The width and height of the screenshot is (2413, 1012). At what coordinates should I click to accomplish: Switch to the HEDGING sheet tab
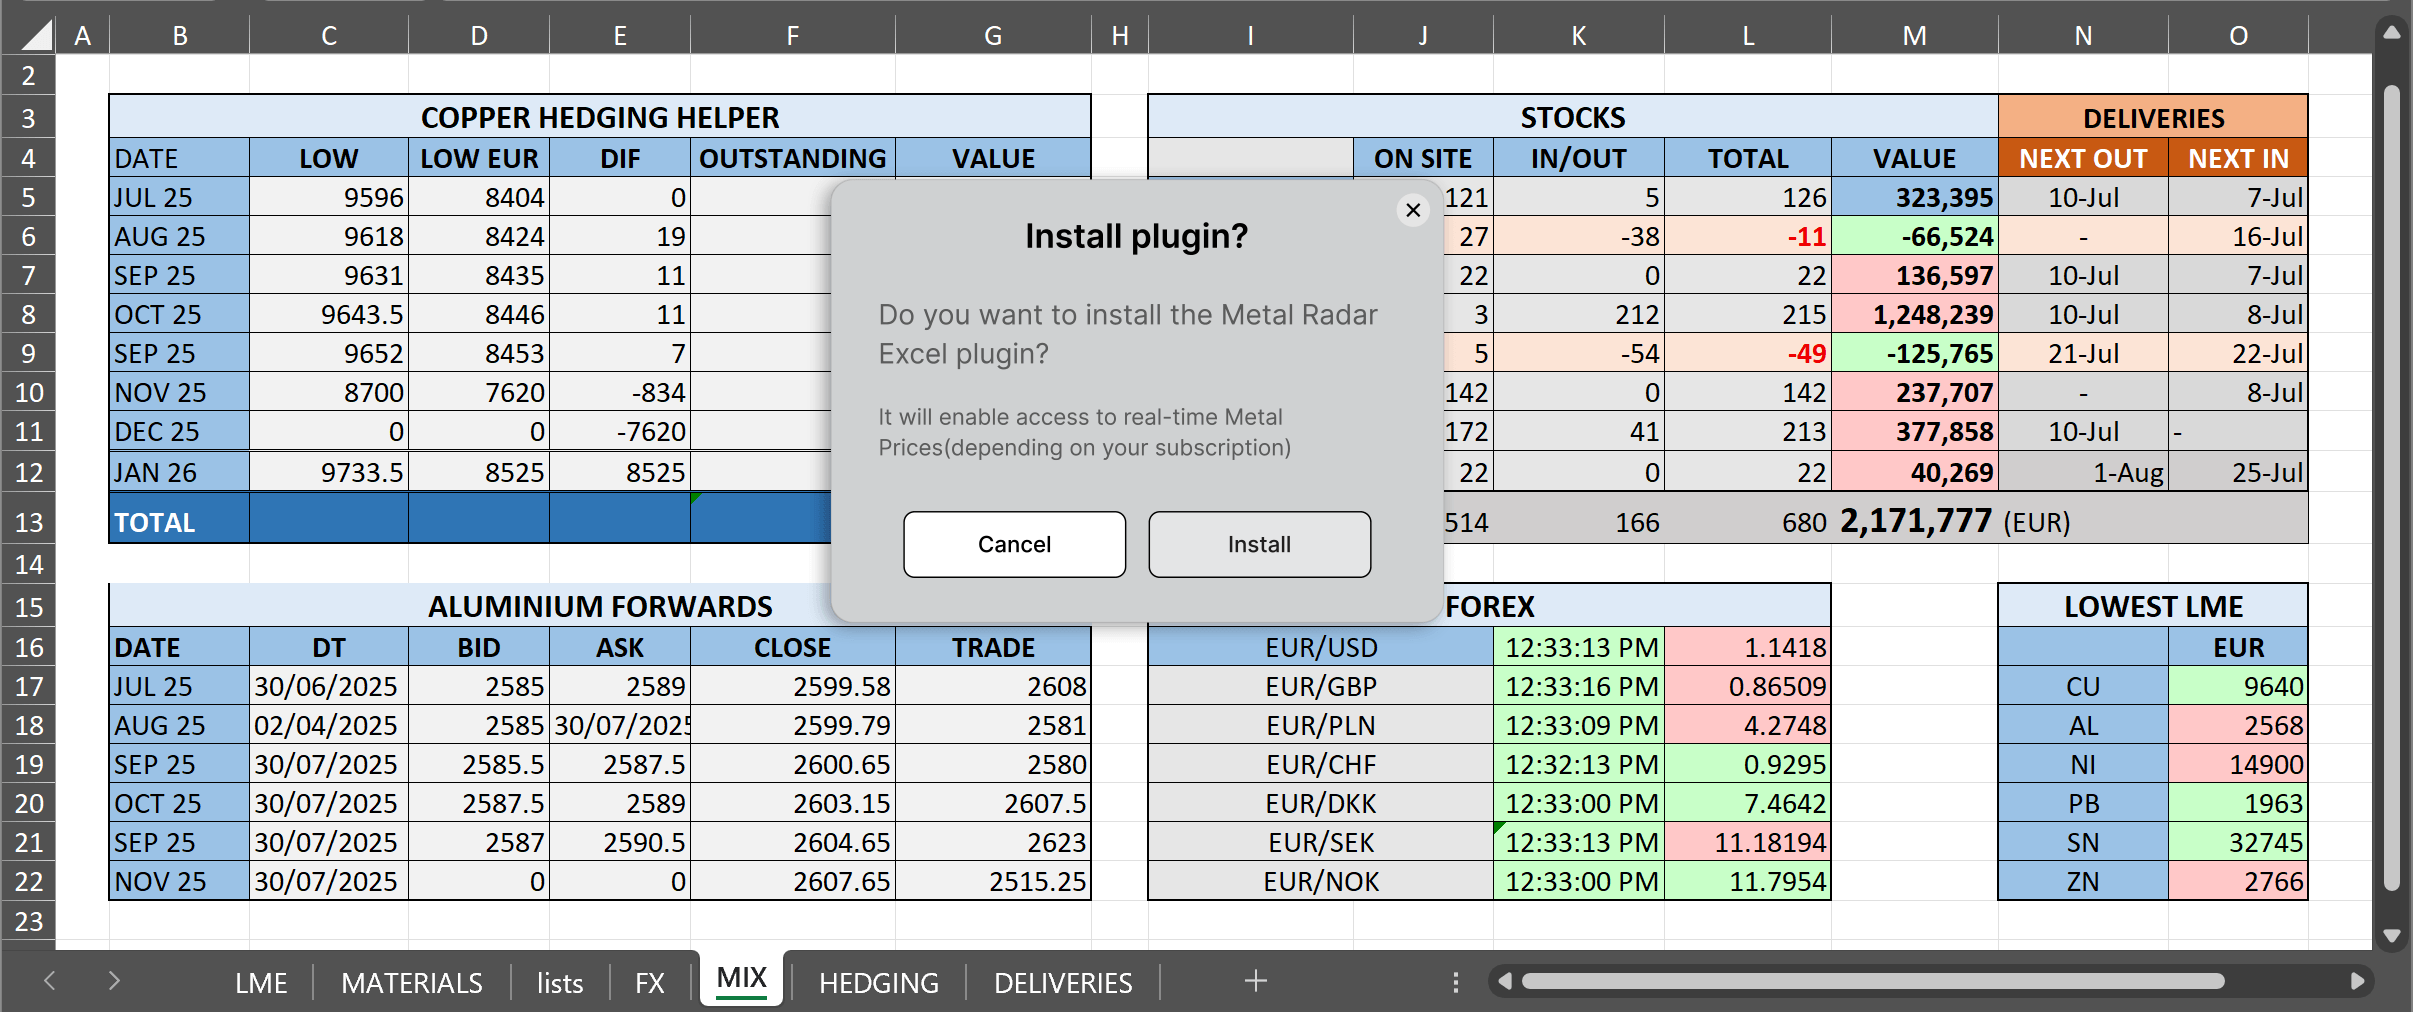click(x=877, y=981)
